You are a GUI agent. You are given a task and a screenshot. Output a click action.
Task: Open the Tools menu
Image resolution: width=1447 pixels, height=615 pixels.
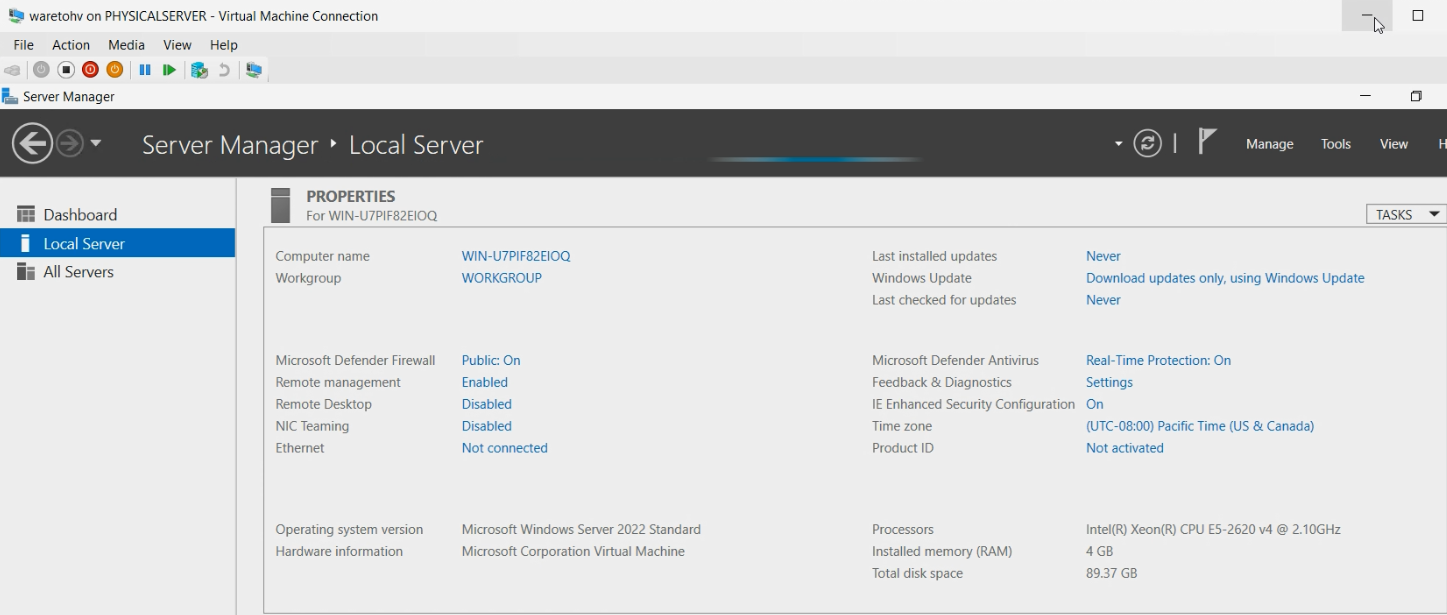tap(1336, 144)
